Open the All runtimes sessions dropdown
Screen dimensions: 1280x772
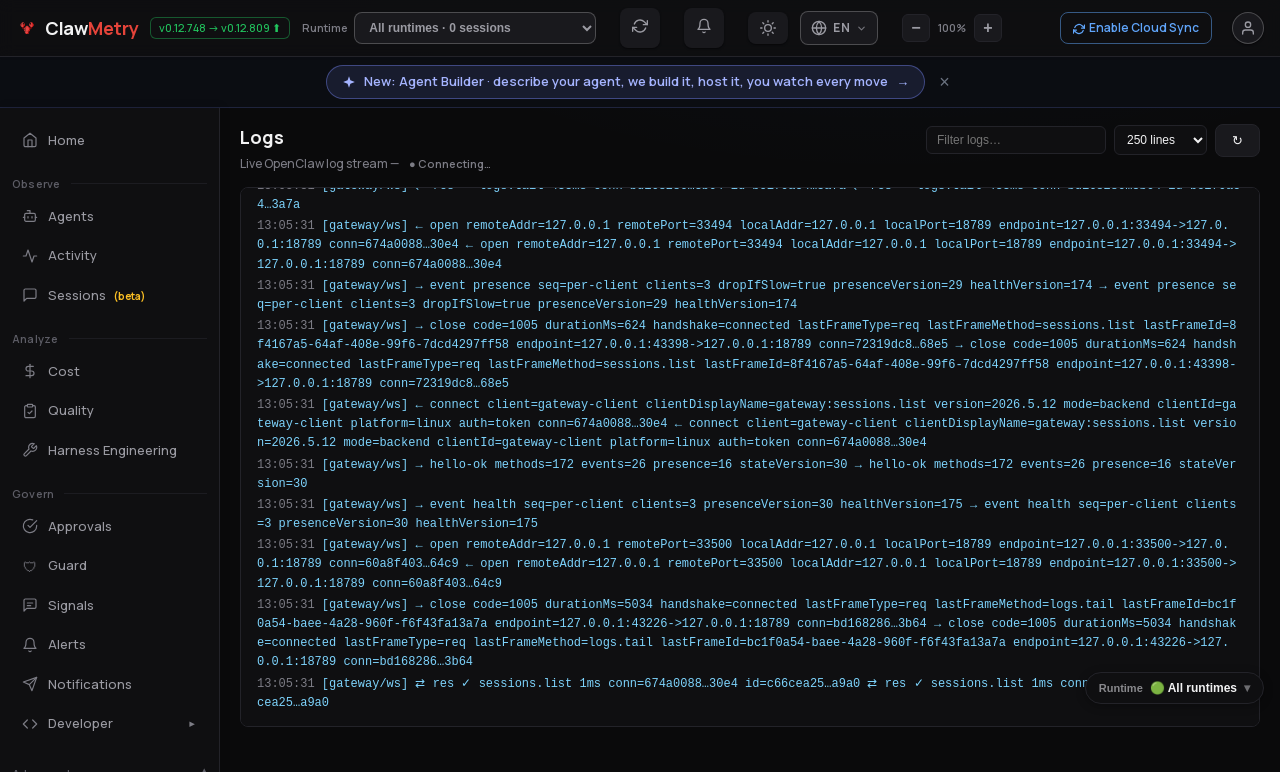coord(475,28)
